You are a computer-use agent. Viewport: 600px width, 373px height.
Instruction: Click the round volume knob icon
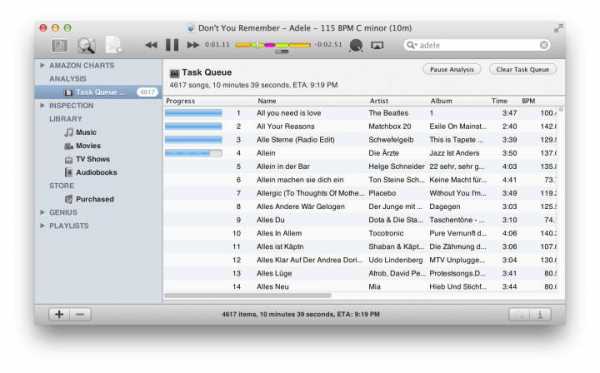356,45
